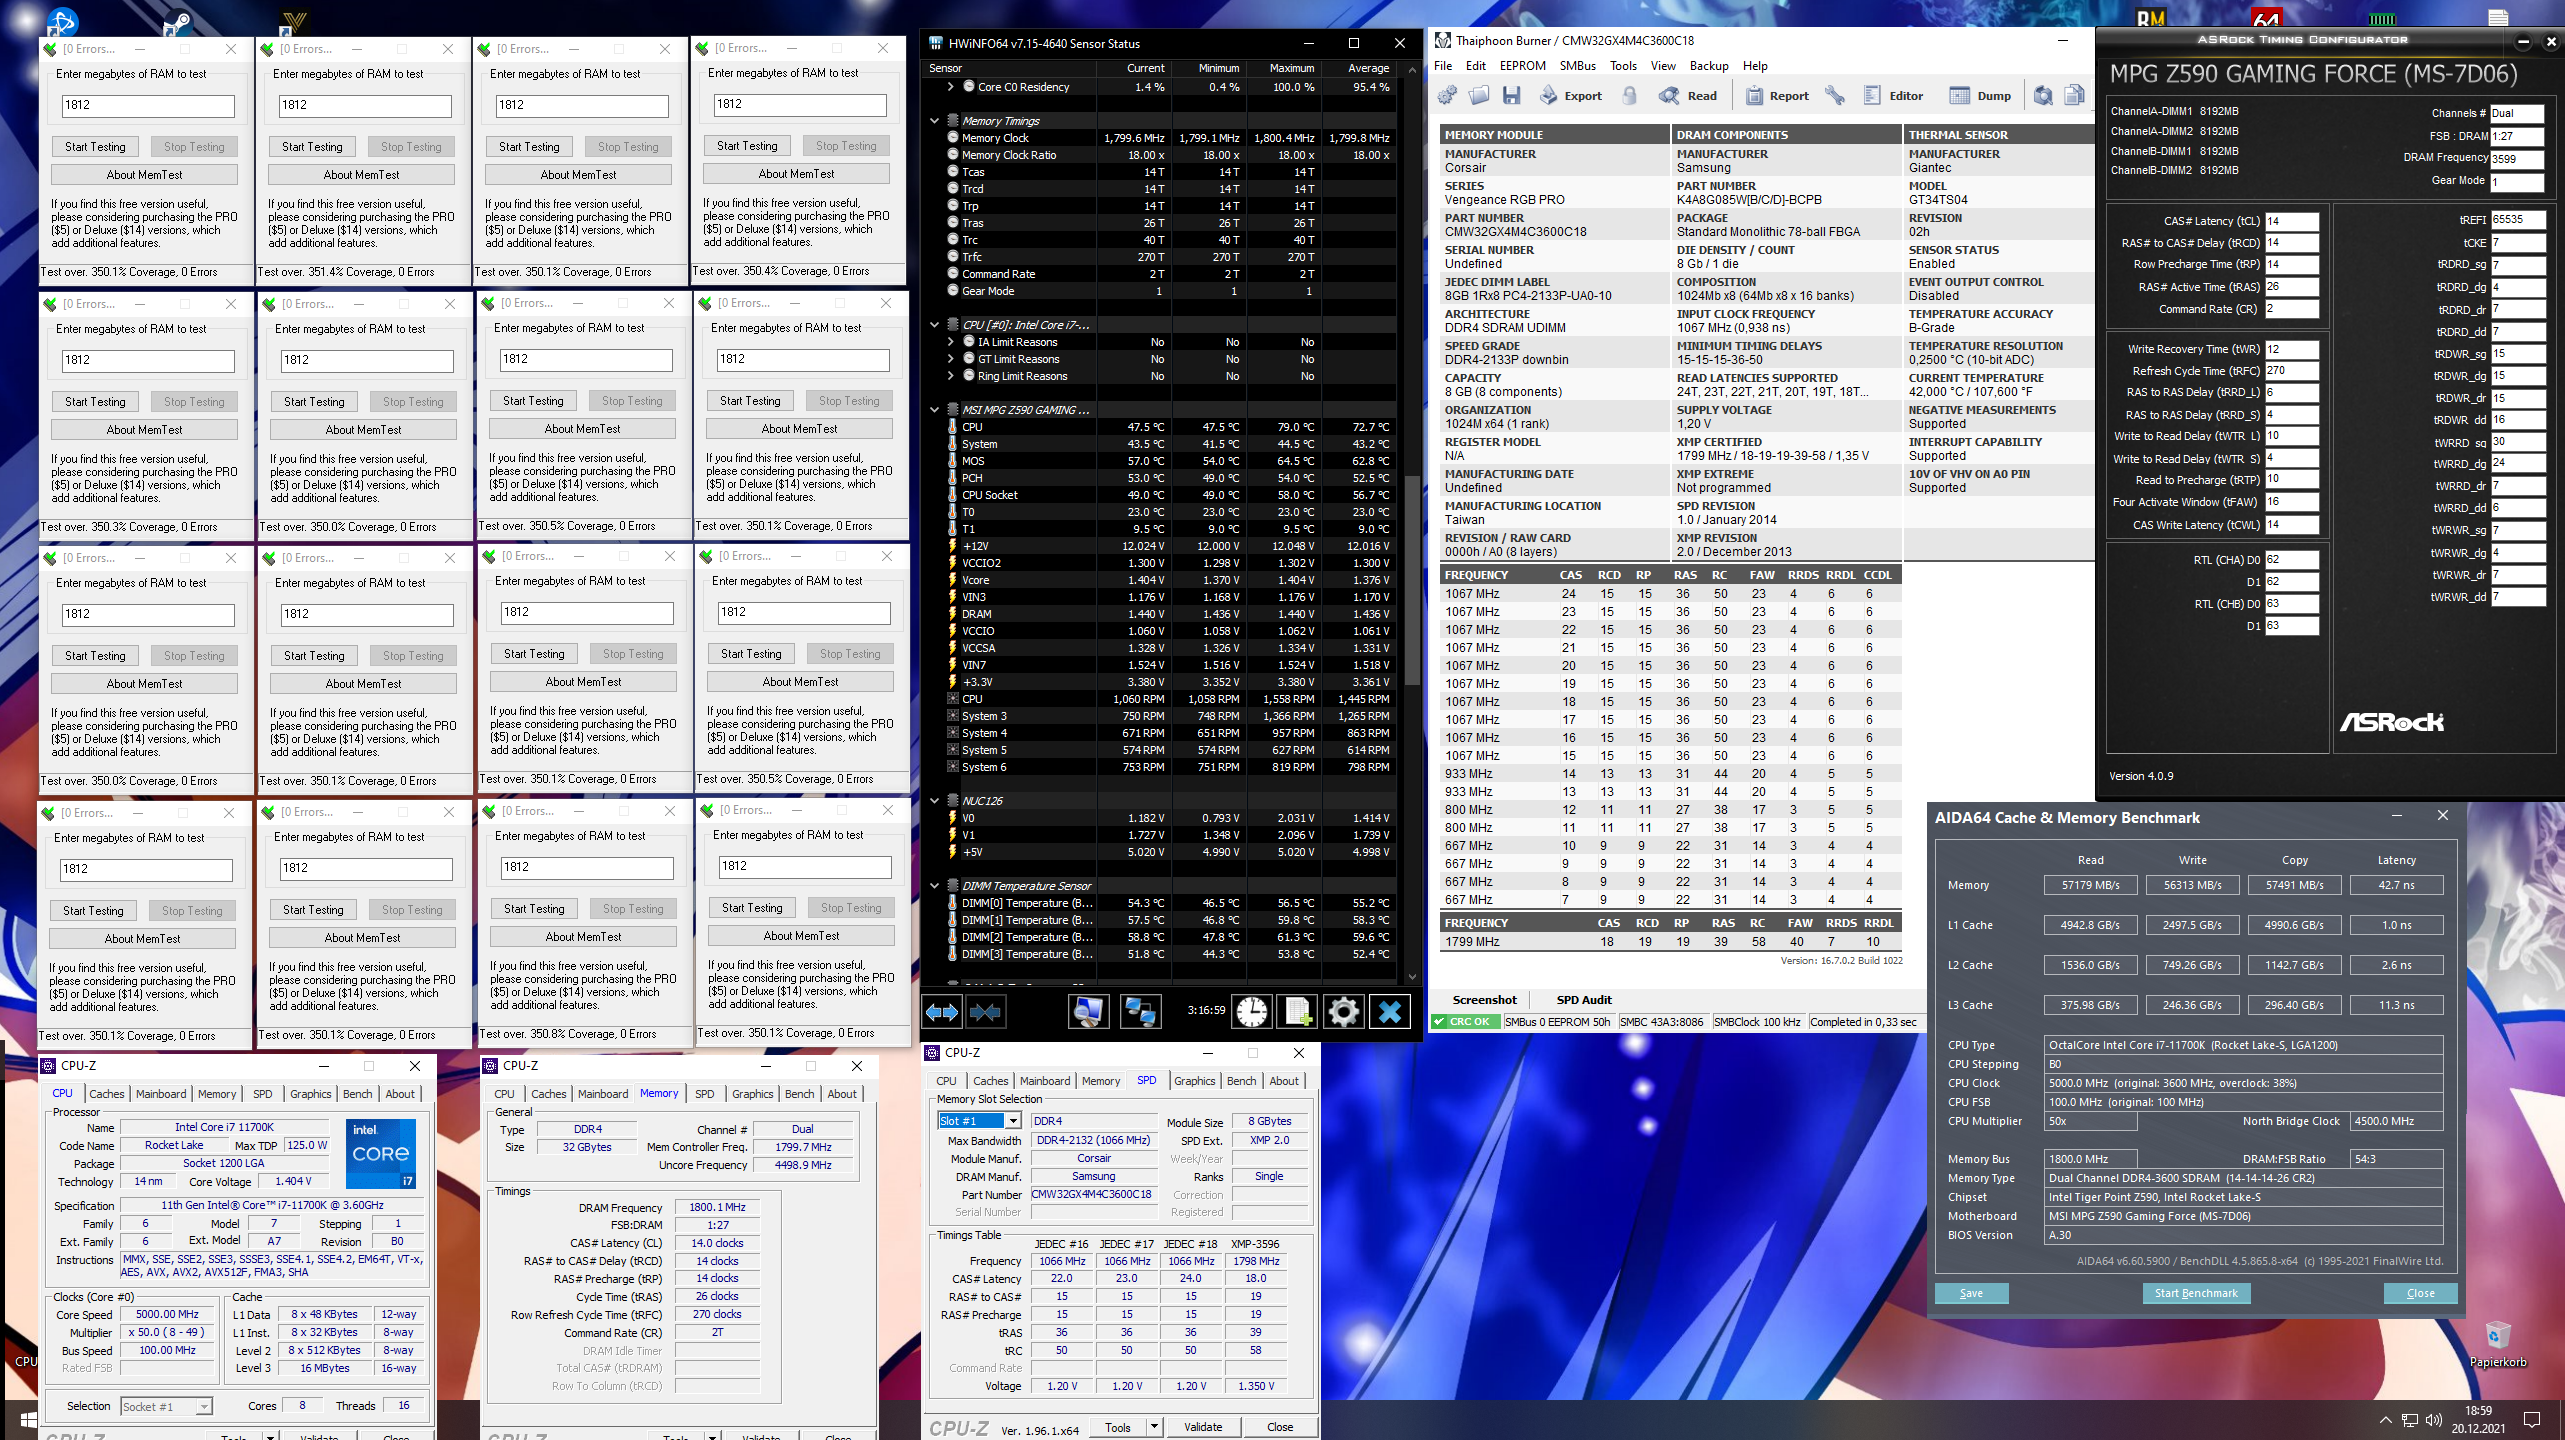Click Thaiphoon Burner save floppy icon
This screenshot has width=2565, height=1440.
[1511, 96]
